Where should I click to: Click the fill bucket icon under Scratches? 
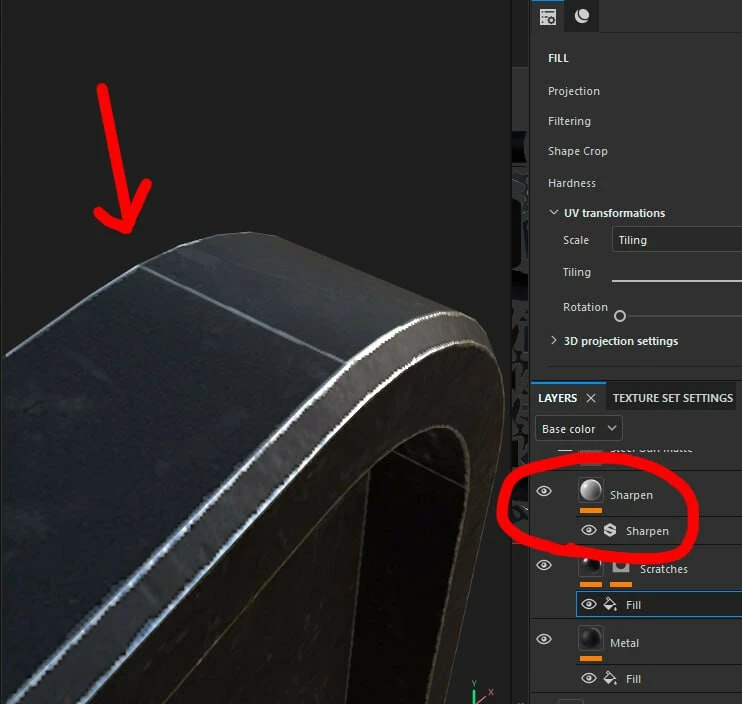point(610,604)
